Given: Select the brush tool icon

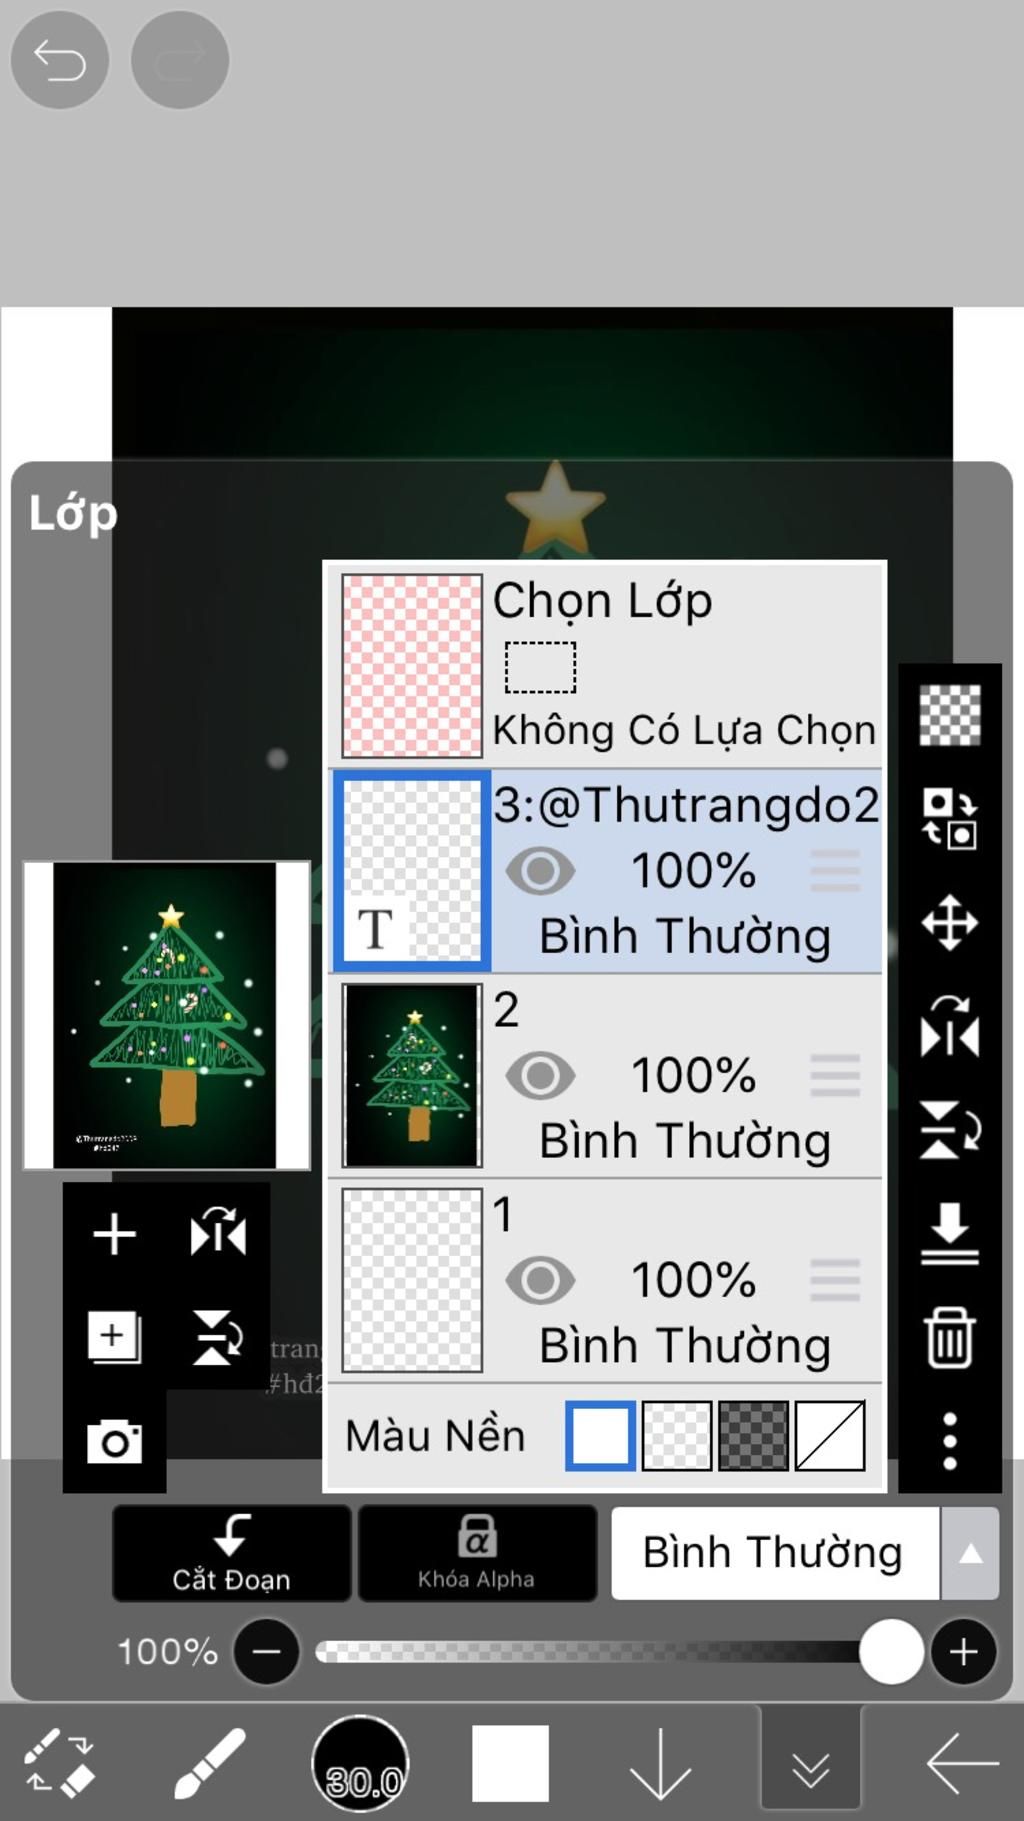Looking at the screenshot, I should coord(210,1764).
